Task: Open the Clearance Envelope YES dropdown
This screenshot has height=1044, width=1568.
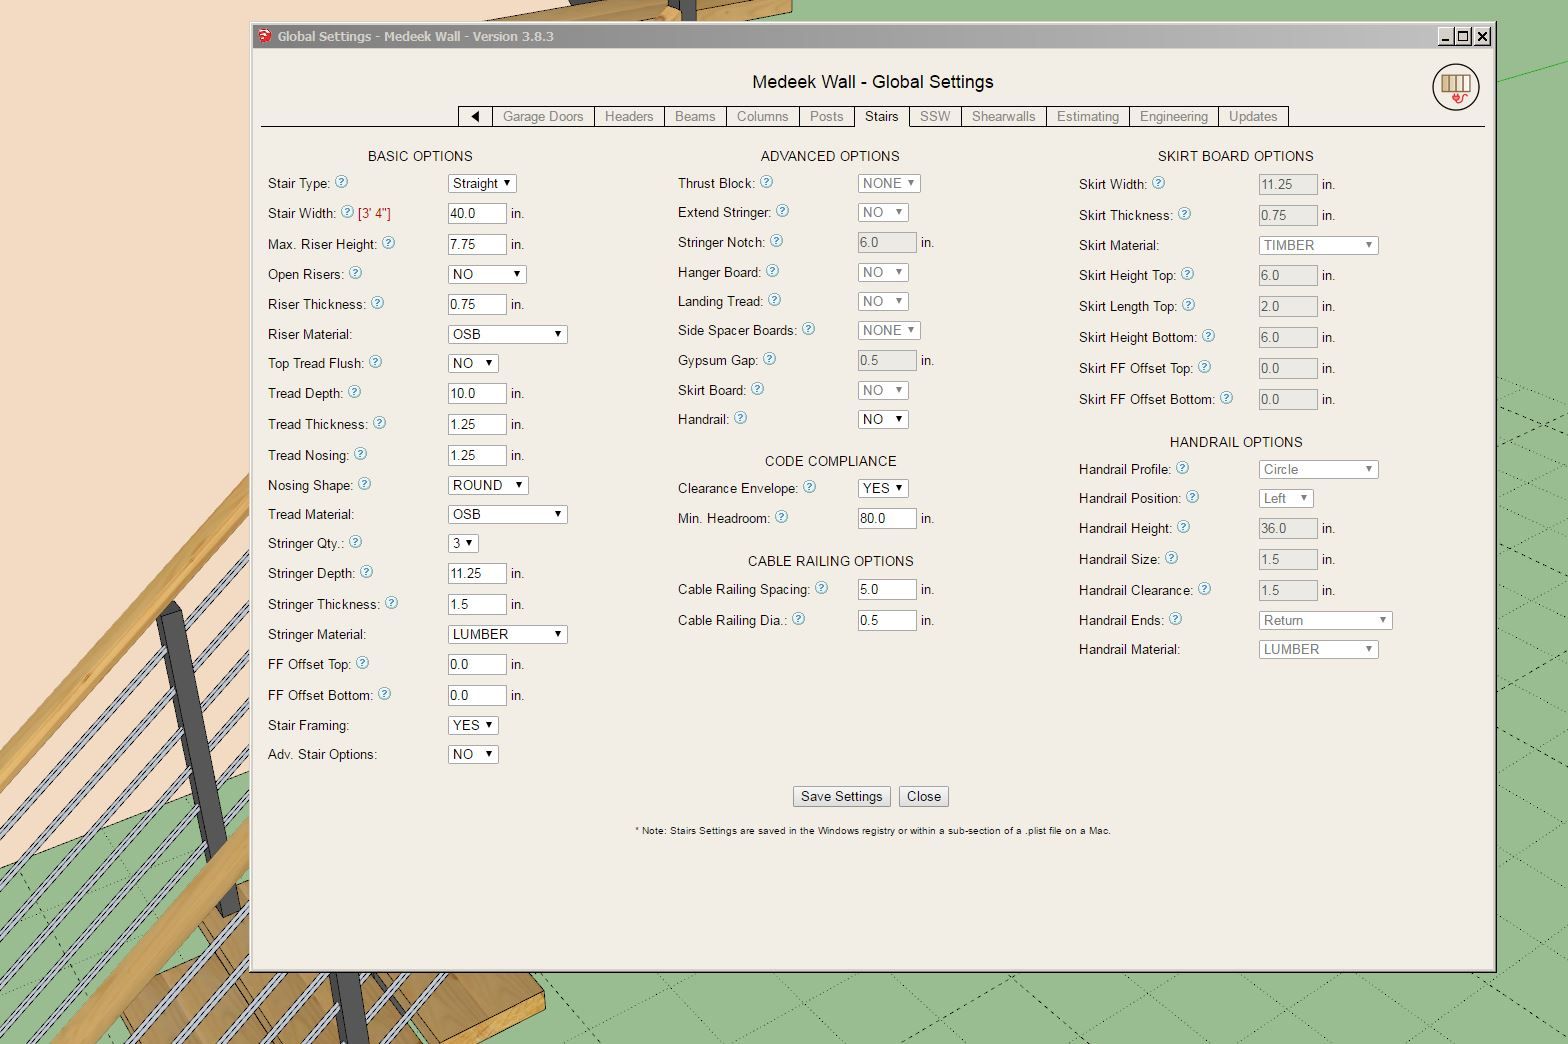Action: tap(883, 488)
